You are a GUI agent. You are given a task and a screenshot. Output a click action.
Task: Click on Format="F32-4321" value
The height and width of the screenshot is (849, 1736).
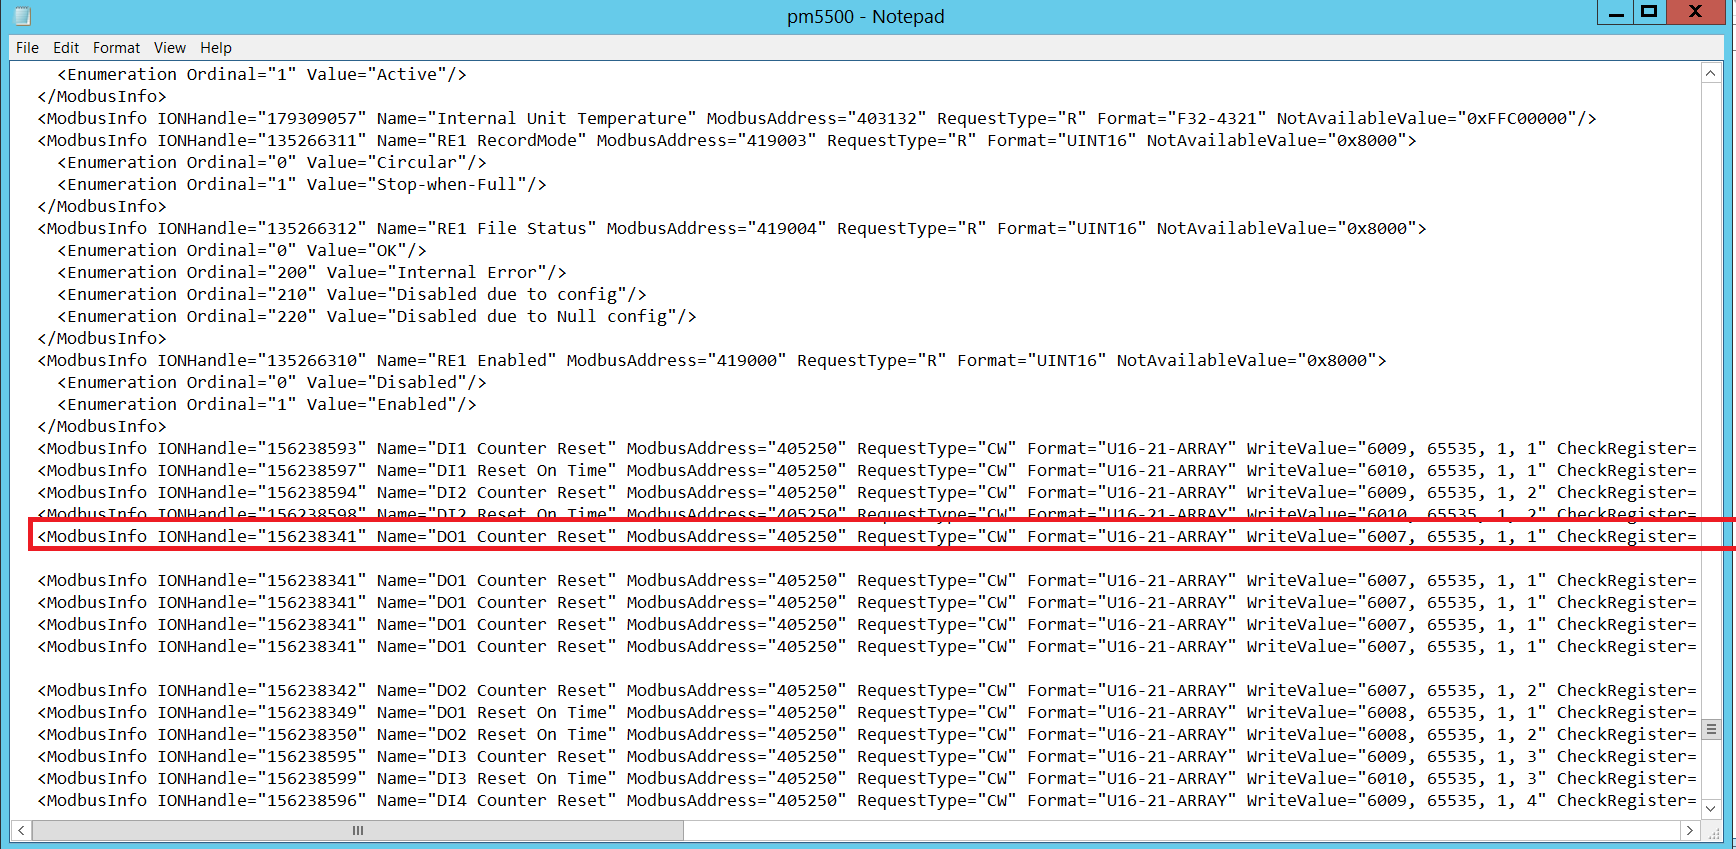[x=1182, y=118]
